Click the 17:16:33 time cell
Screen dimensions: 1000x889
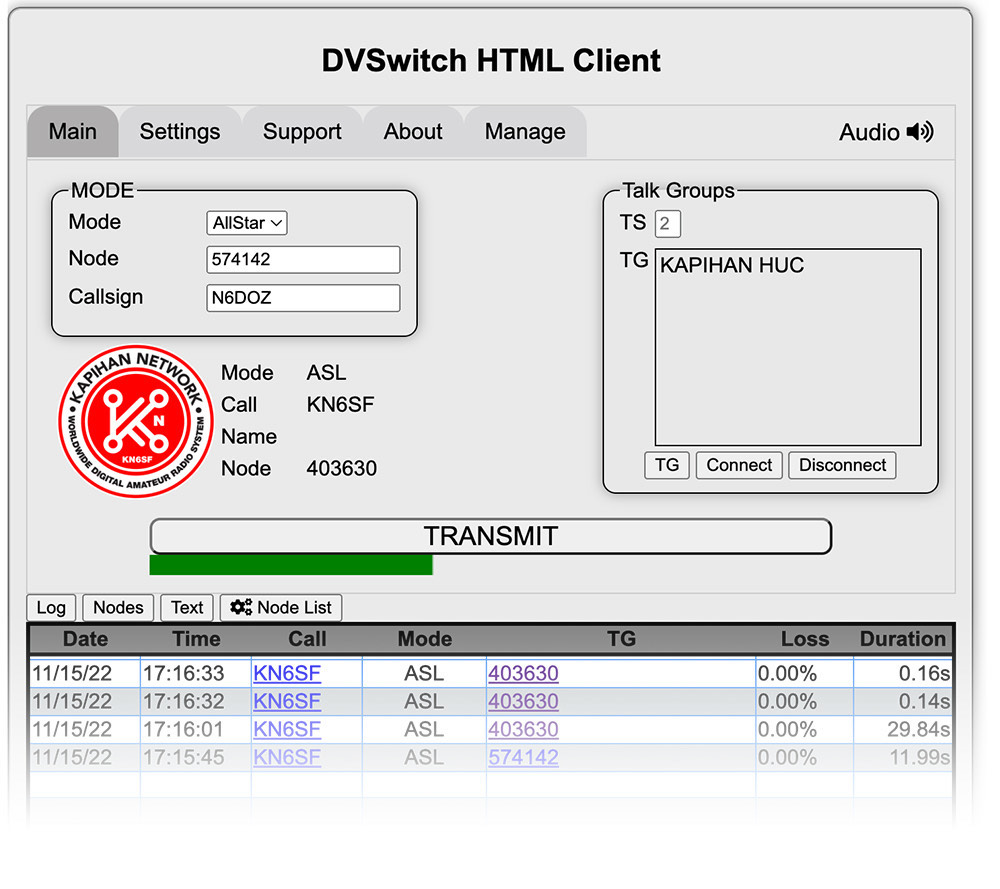[196, 673]
